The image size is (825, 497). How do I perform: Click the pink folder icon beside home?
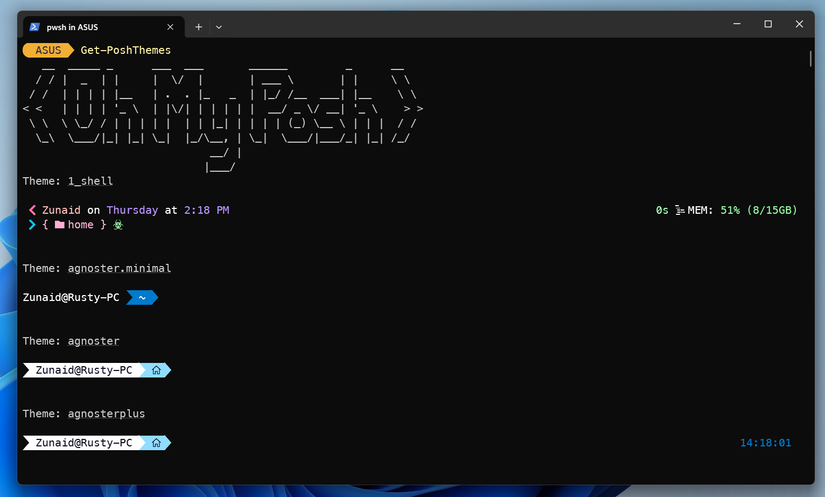click(59, 225)
